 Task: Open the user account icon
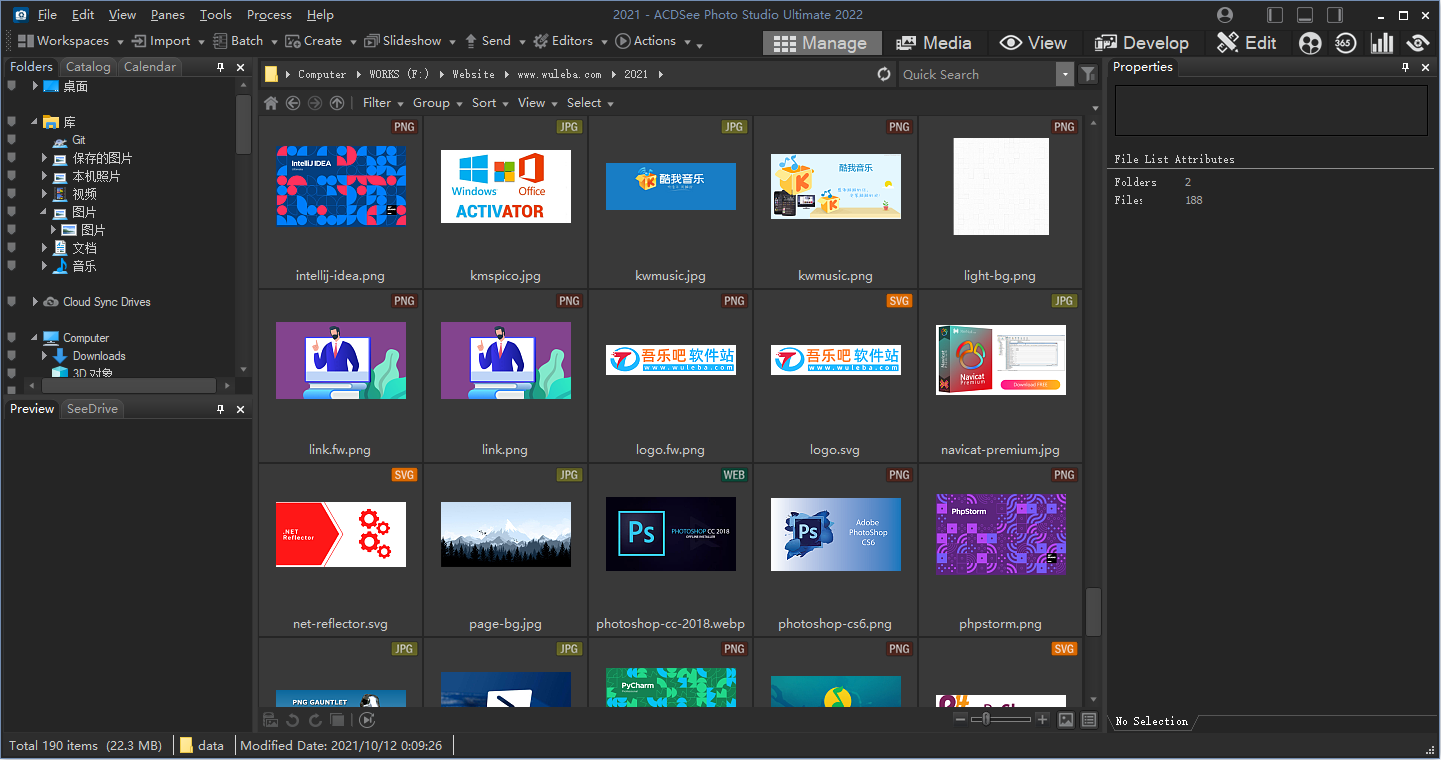pyautogui.click(x=1225, y=15)
